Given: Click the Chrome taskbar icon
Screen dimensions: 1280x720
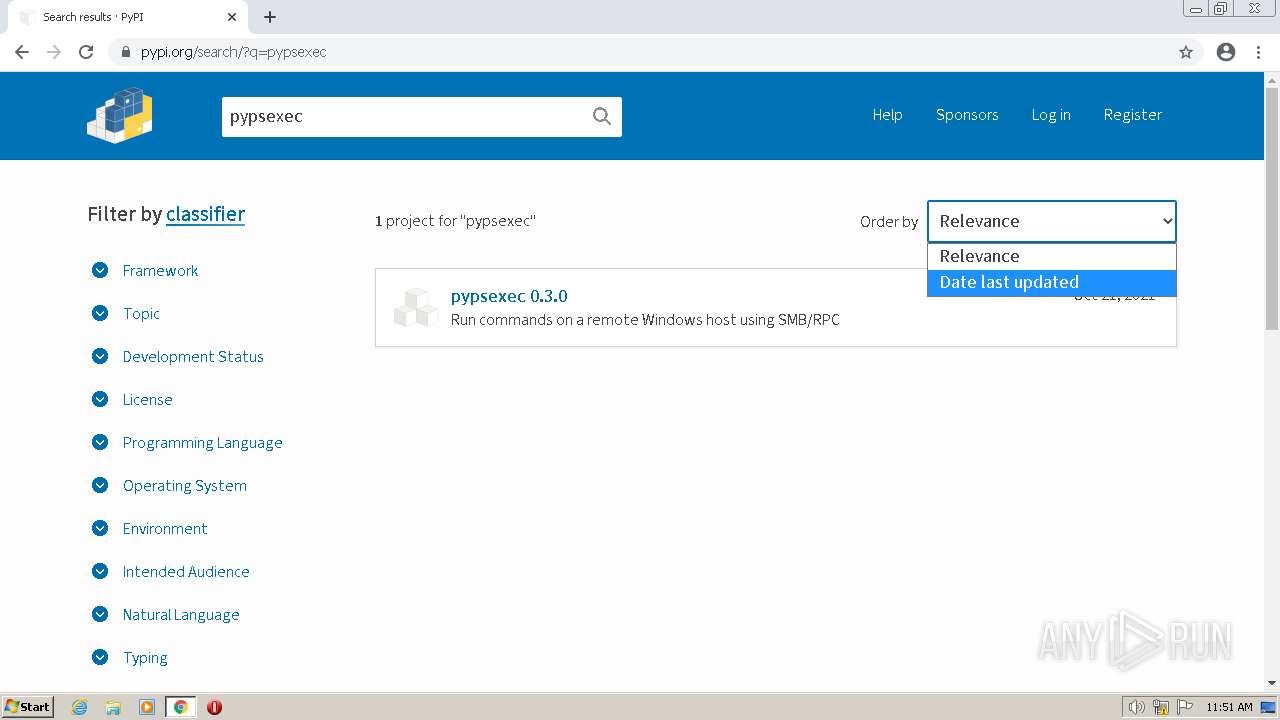Looking at the screenshot, I should [x=180, y=707].
